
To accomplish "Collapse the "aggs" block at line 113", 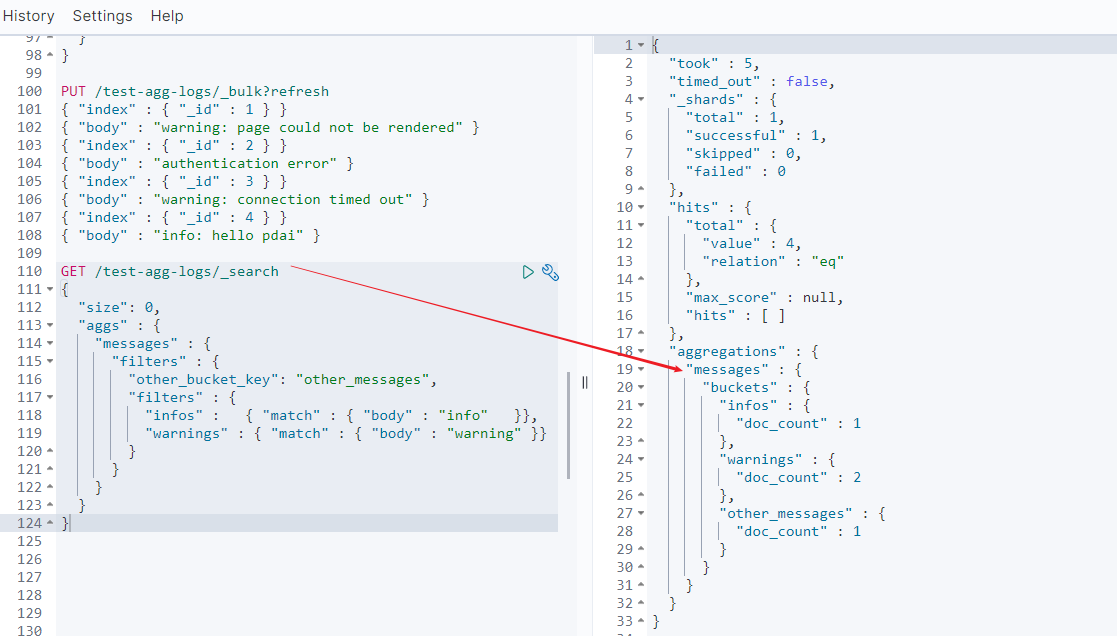I will click(x=50, y=326).
